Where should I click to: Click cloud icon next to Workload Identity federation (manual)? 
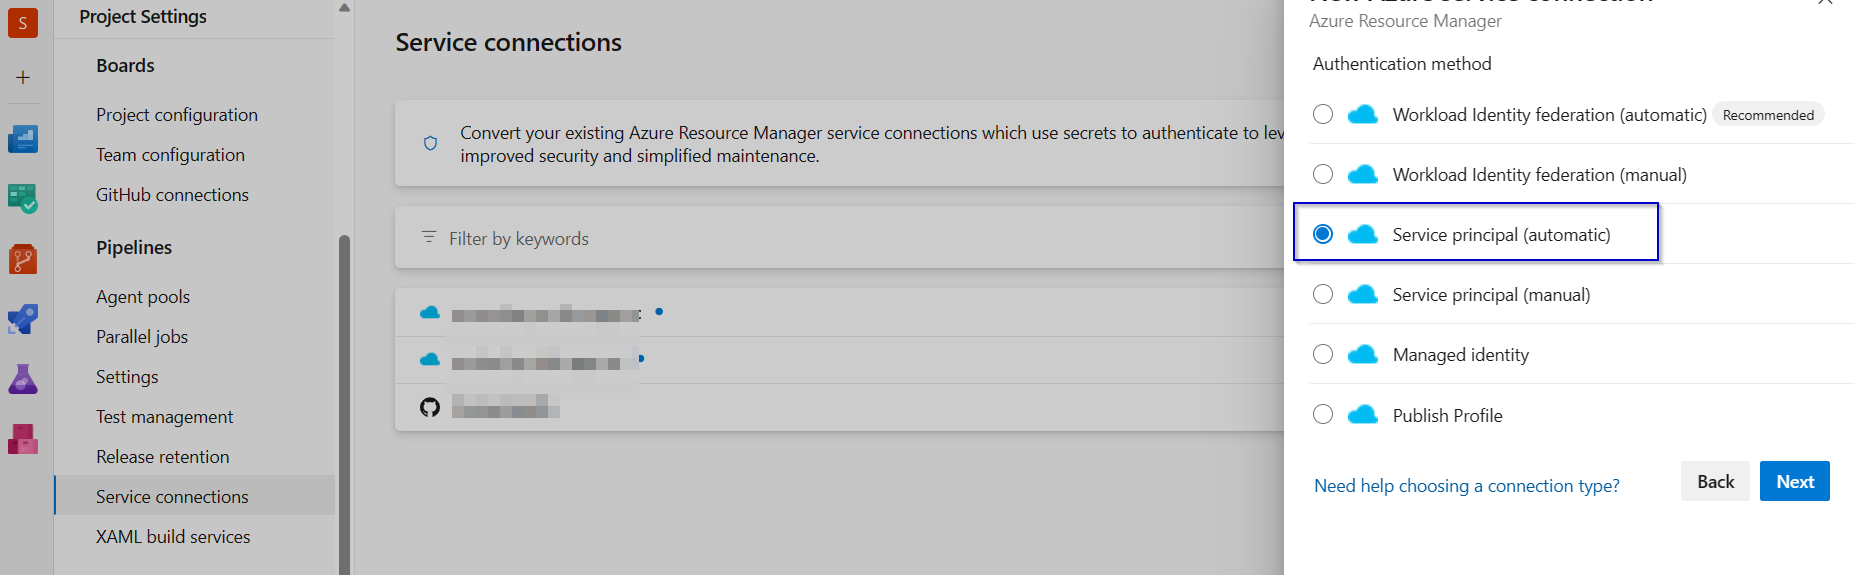point(1362,174)
